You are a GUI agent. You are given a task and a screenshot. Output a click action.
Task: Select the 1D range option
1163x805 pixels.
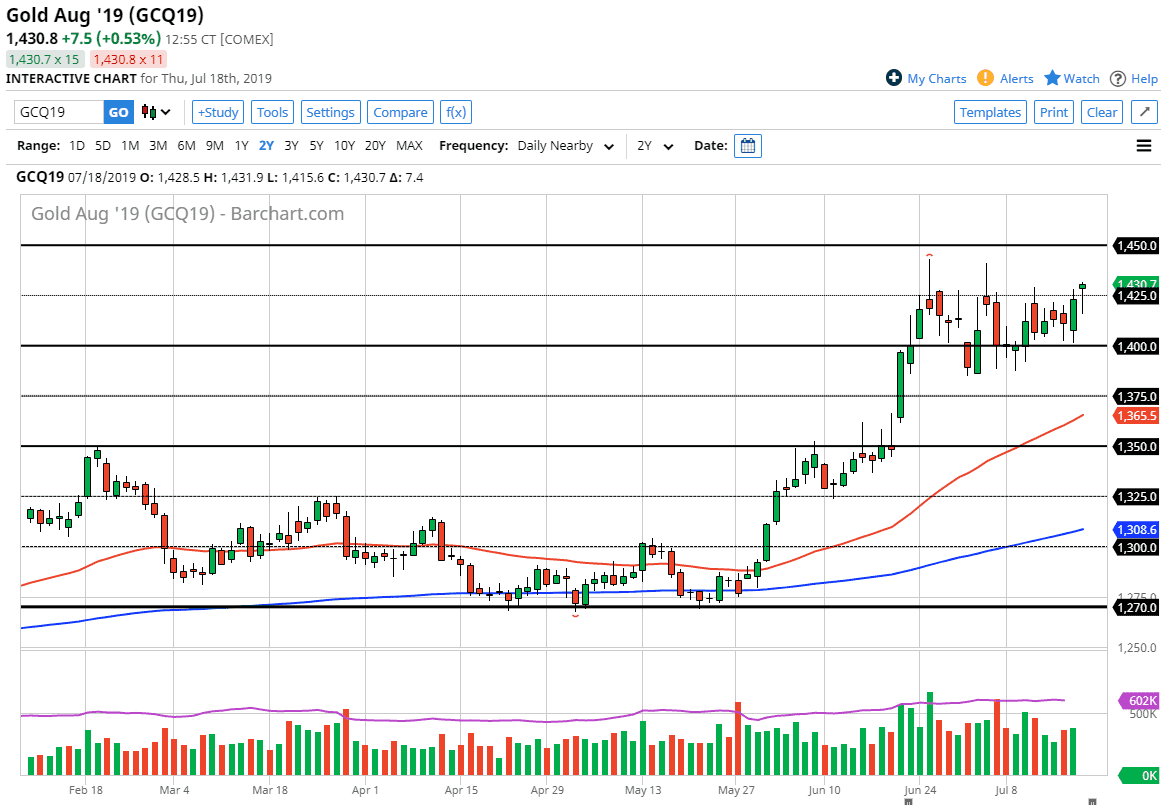[x=77, y=146]
